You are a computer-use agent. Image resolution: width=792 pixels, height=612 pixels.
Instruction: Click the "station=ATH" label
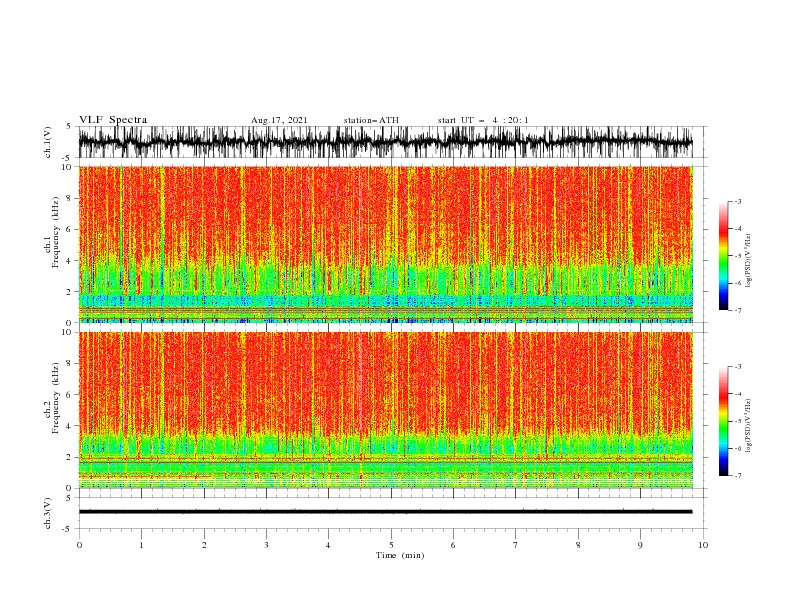[371, 120]
